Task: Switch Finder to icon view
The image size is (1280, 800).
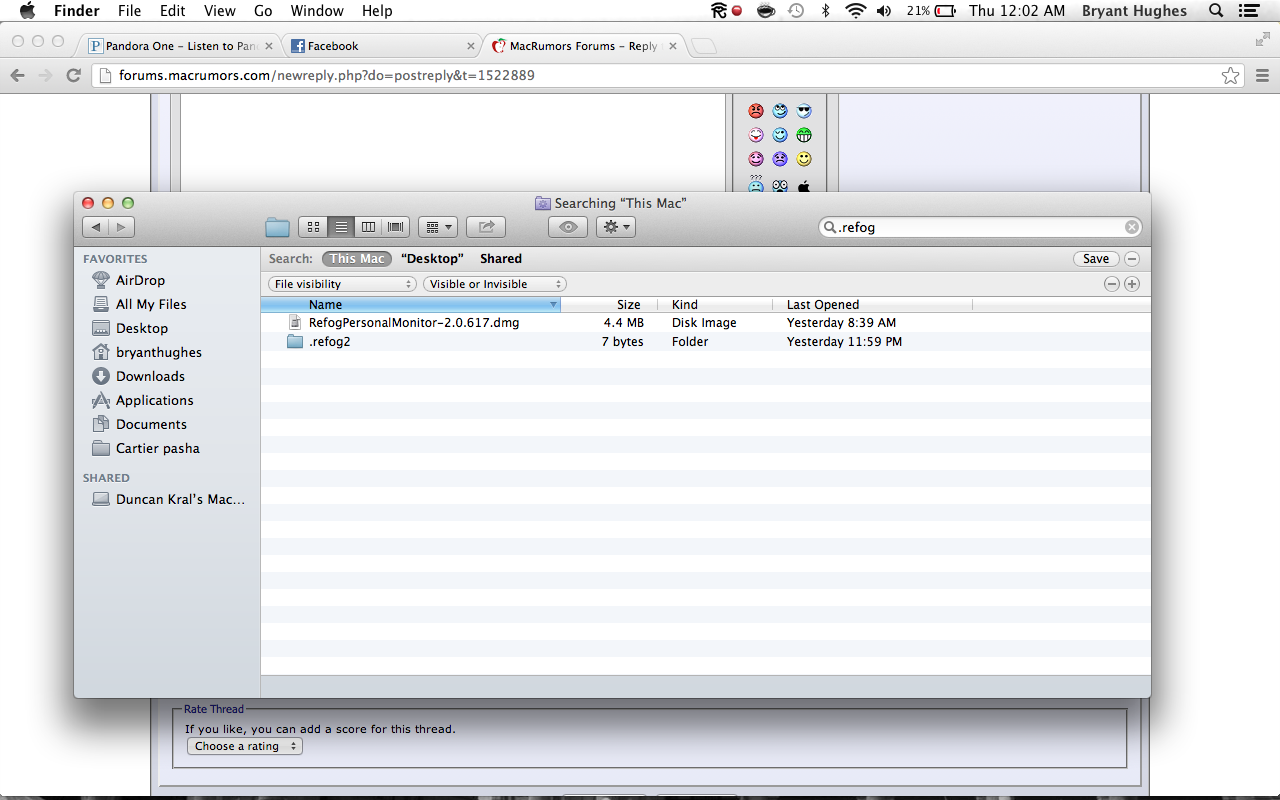Action: 313,227
